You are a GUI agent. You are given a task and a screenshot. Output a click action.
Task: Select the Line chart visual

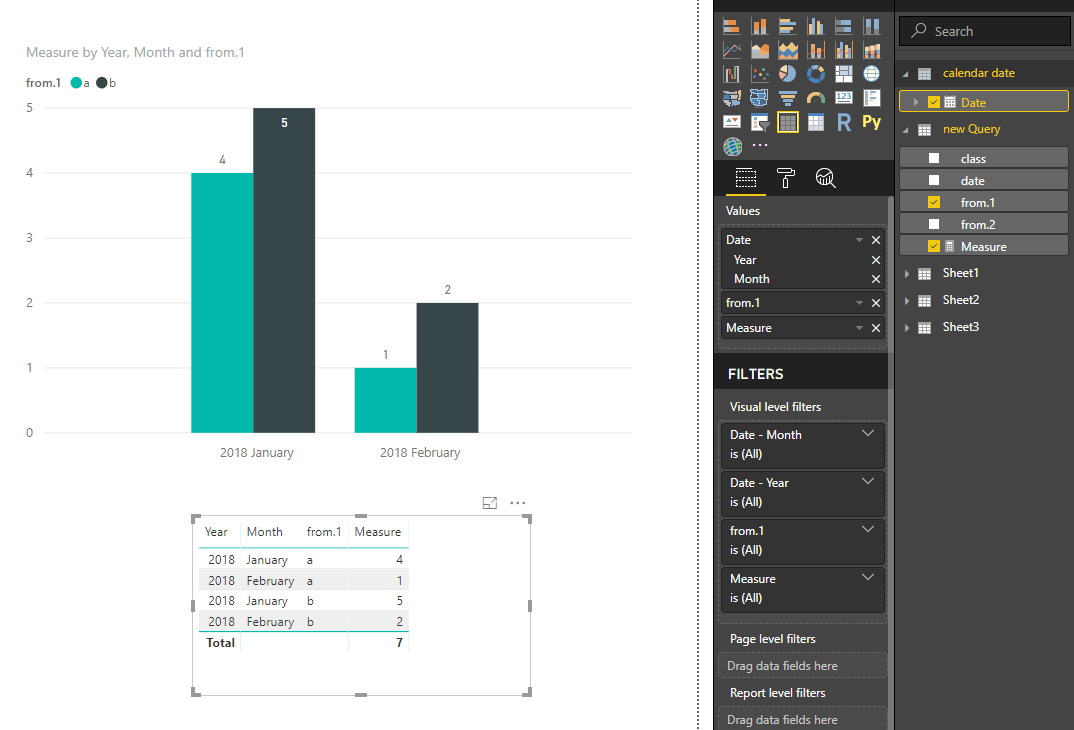(732, 51)
